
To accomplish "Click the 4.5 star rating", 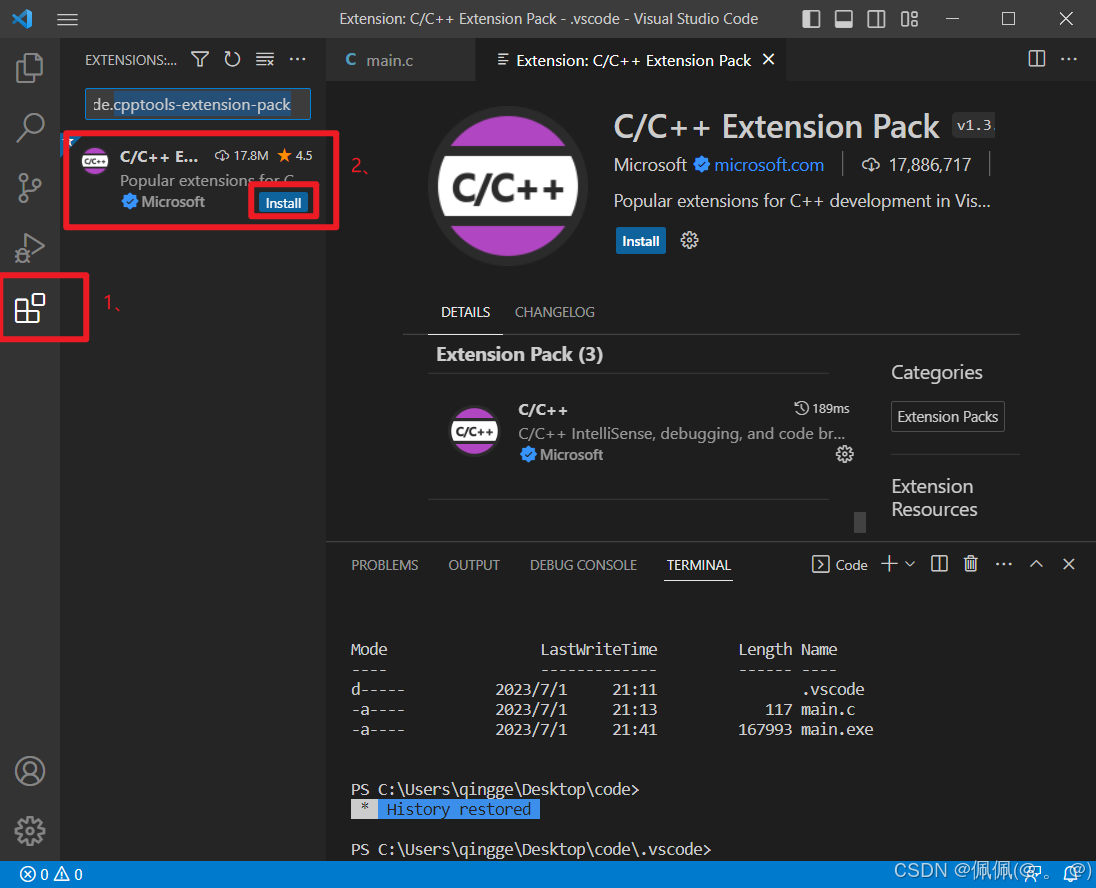I will pos(295,155).
